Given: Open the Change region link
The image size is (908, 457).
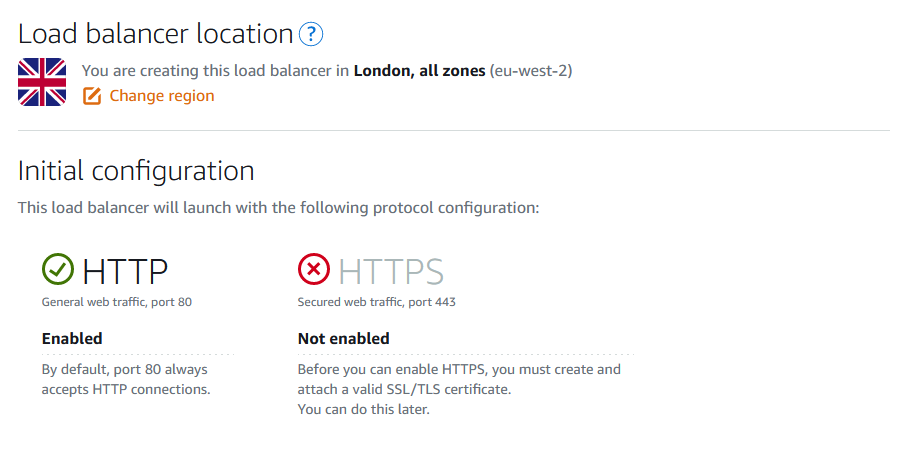Looking at the screenshot, I should (x=162, y=96).
